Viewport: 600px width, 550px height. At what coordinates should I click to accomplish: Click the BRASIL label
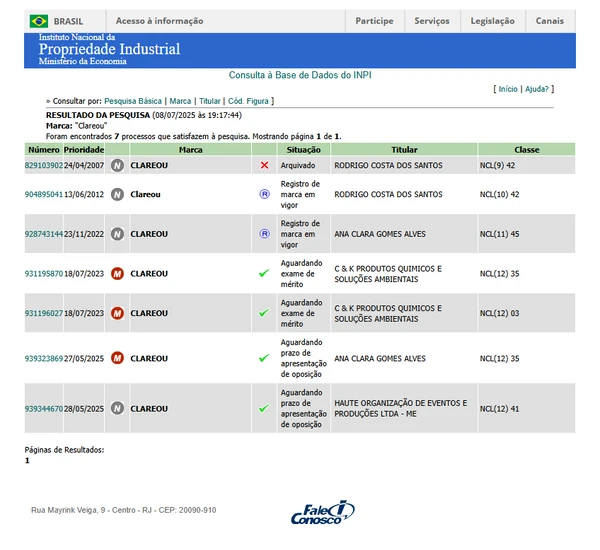click(68, 21)
